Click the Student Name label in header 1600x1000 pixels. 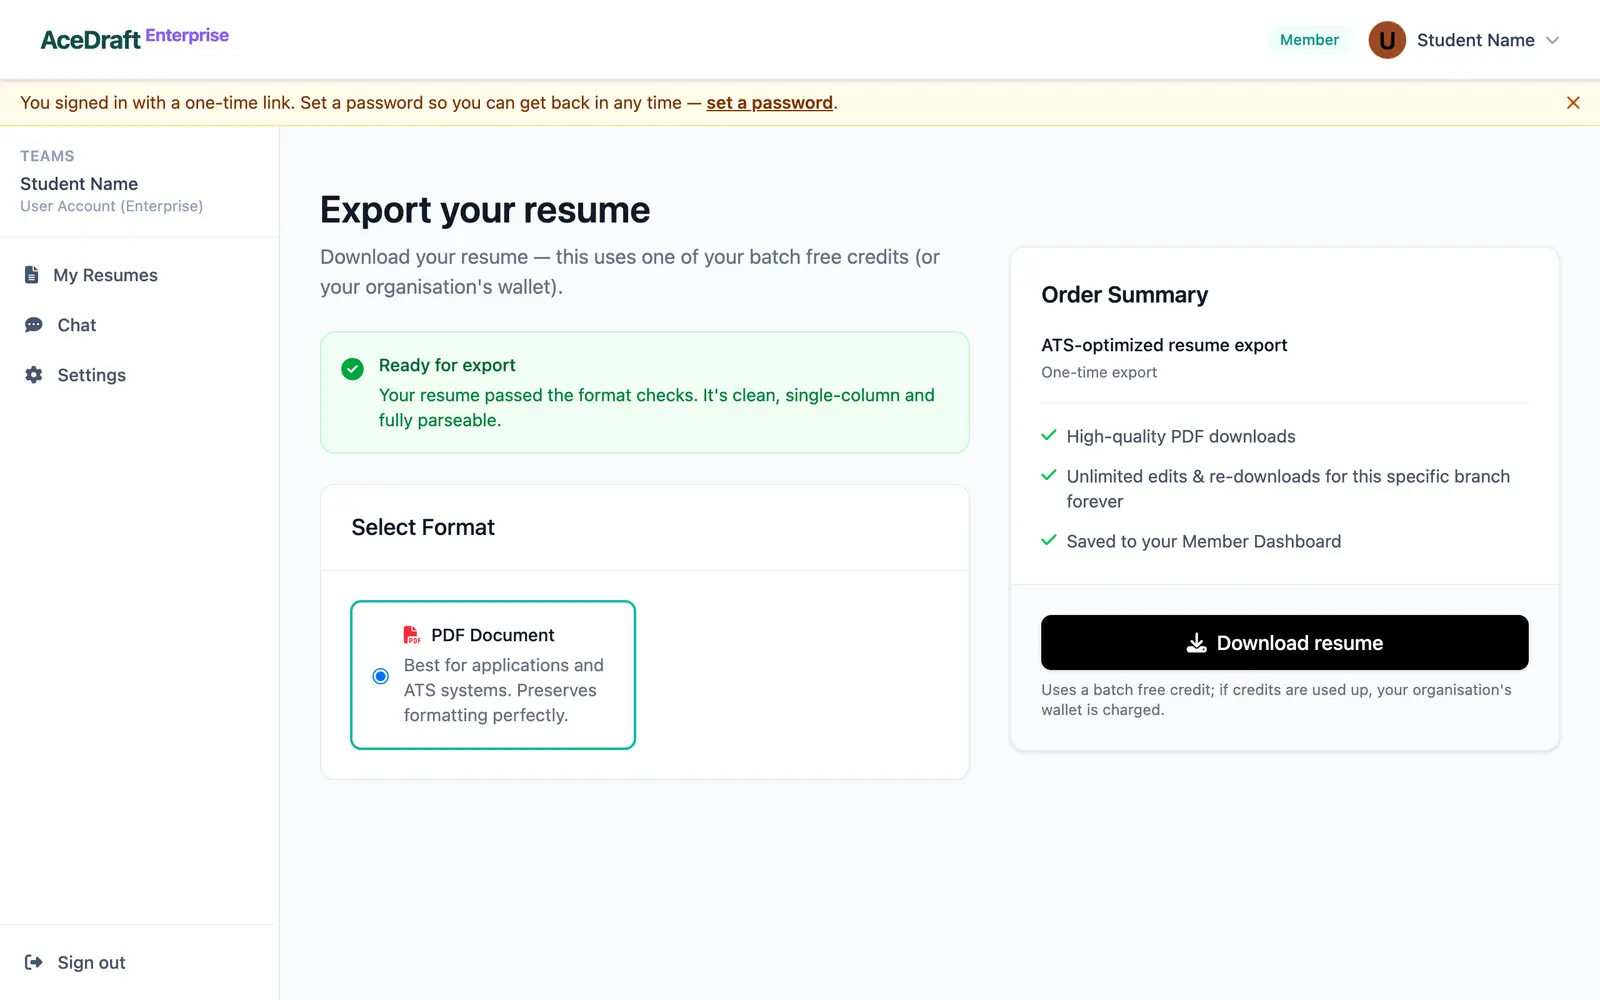1475,40
